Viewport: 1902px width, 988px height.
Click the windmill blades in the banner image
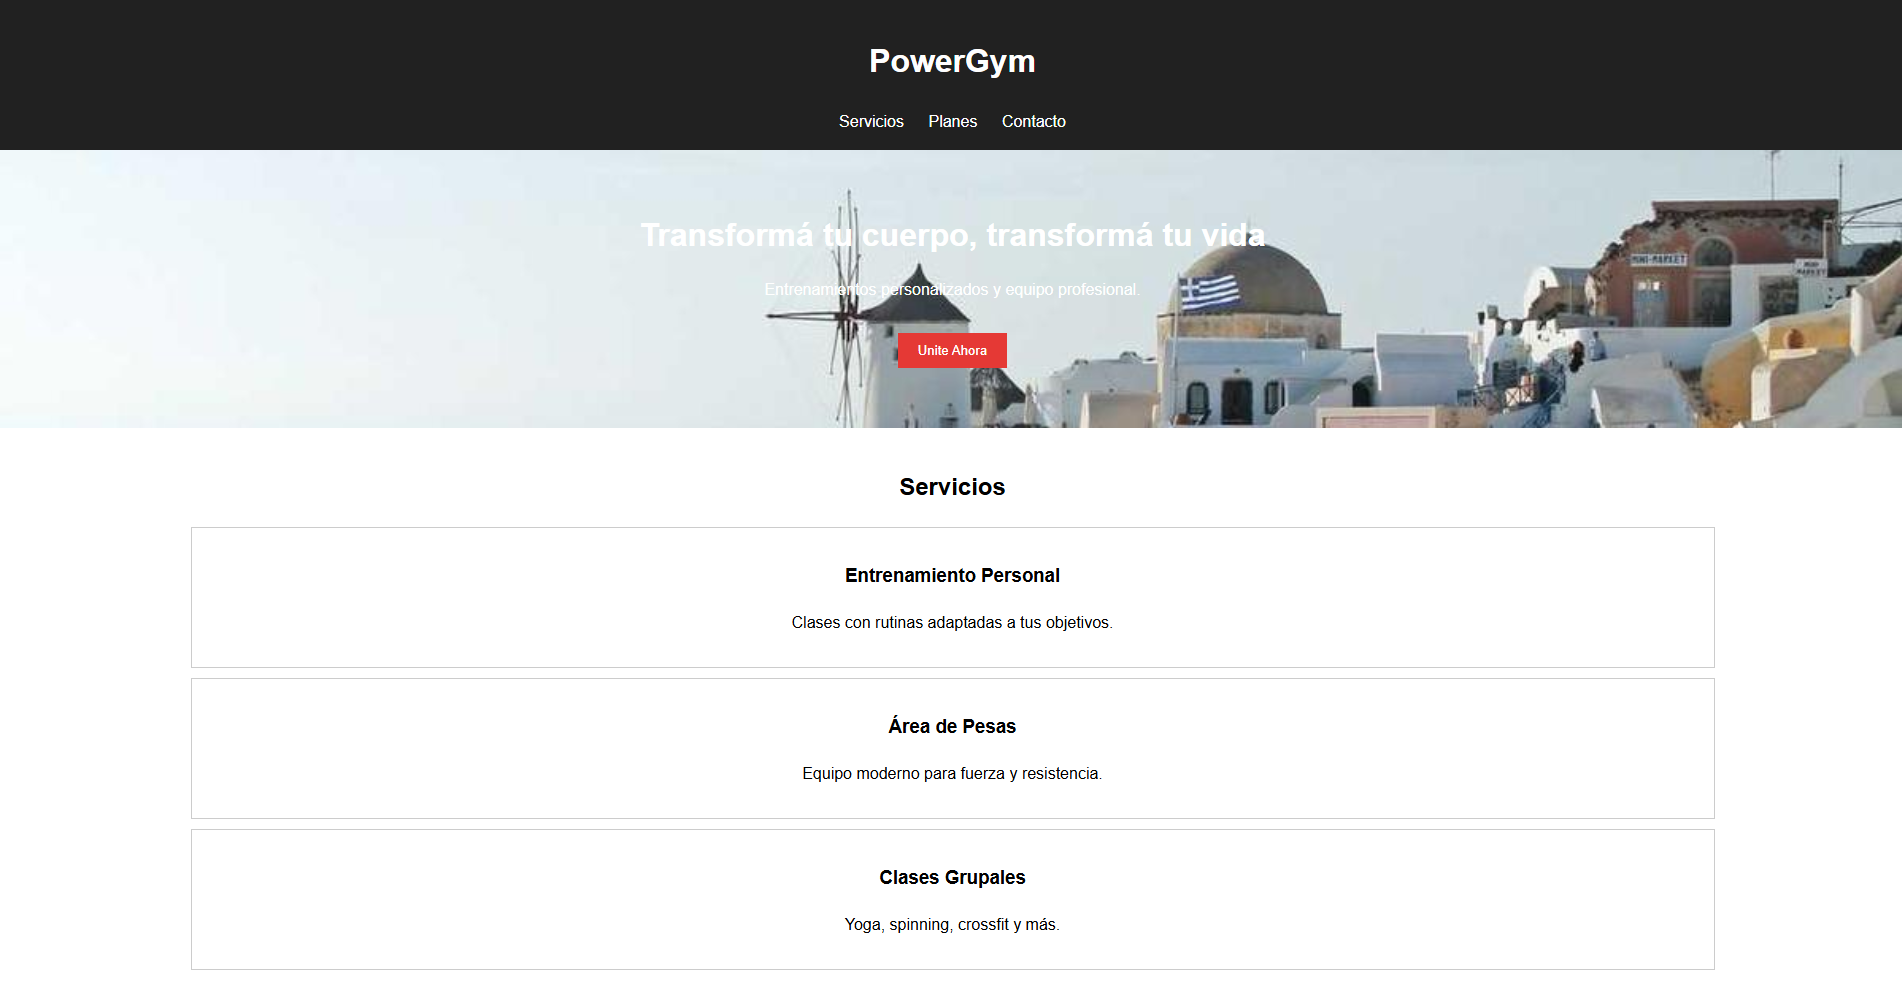click(x=849, y=300)
